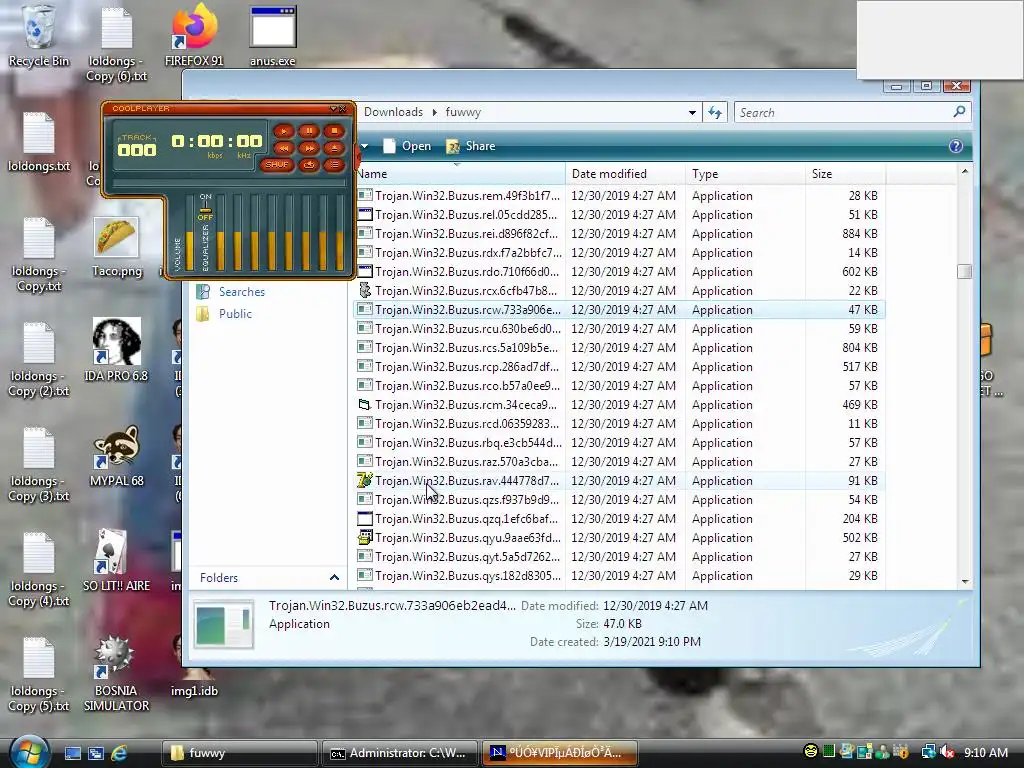Open Searches in the navigation pane

[231, 292]
